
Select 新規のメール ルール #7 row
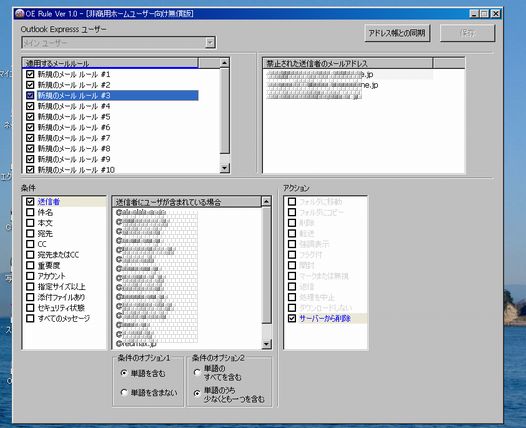(x=74, y=138)
